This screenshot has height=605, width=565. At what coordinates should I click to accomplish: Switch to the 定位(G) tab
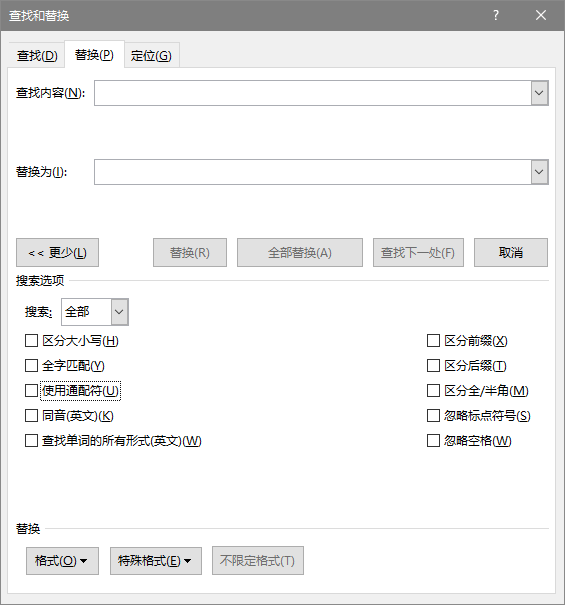151,56
